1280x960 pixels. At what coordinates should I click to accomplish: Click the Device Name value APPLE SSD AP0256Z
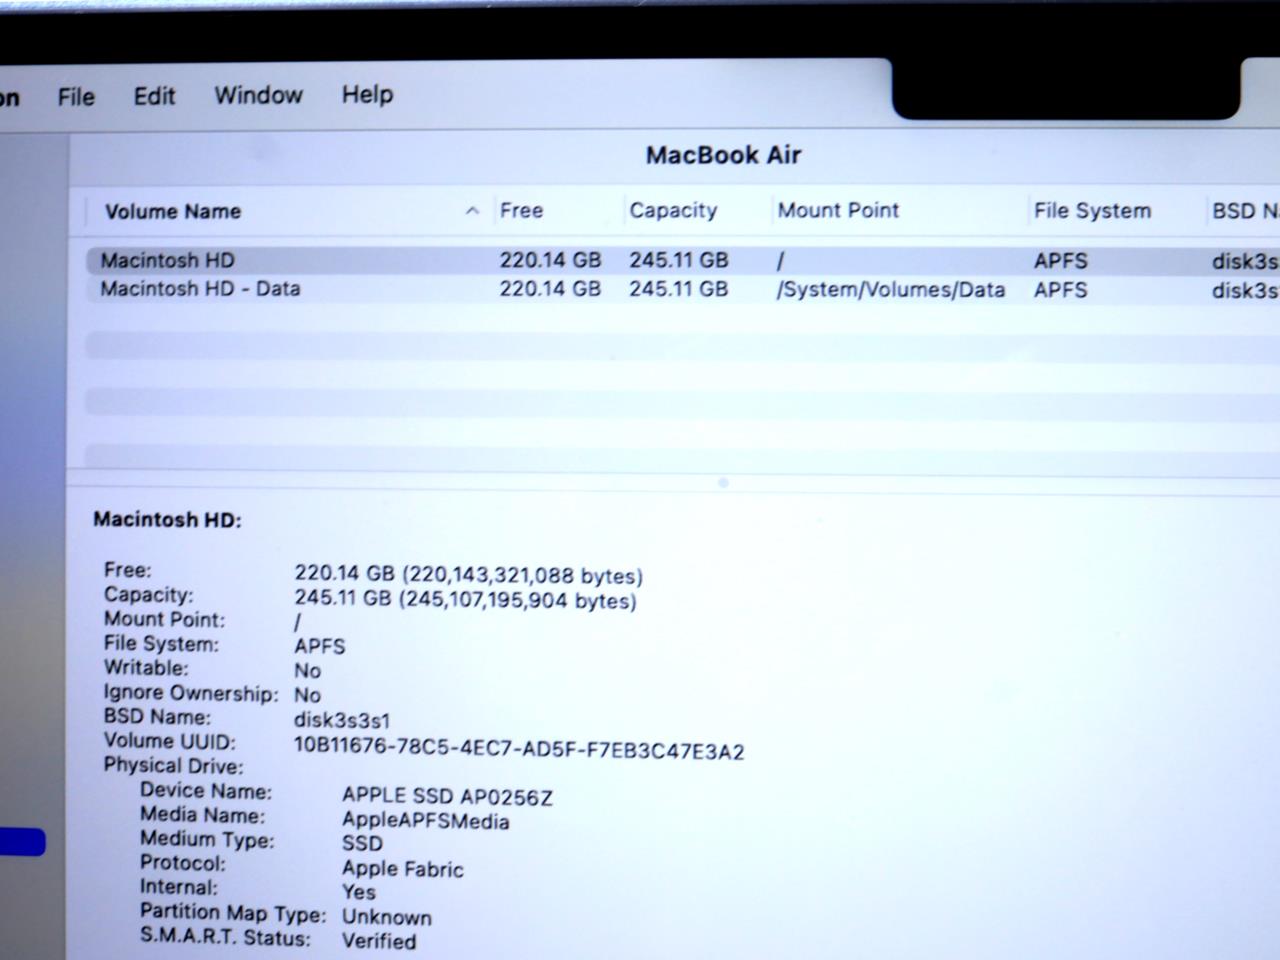447,796
